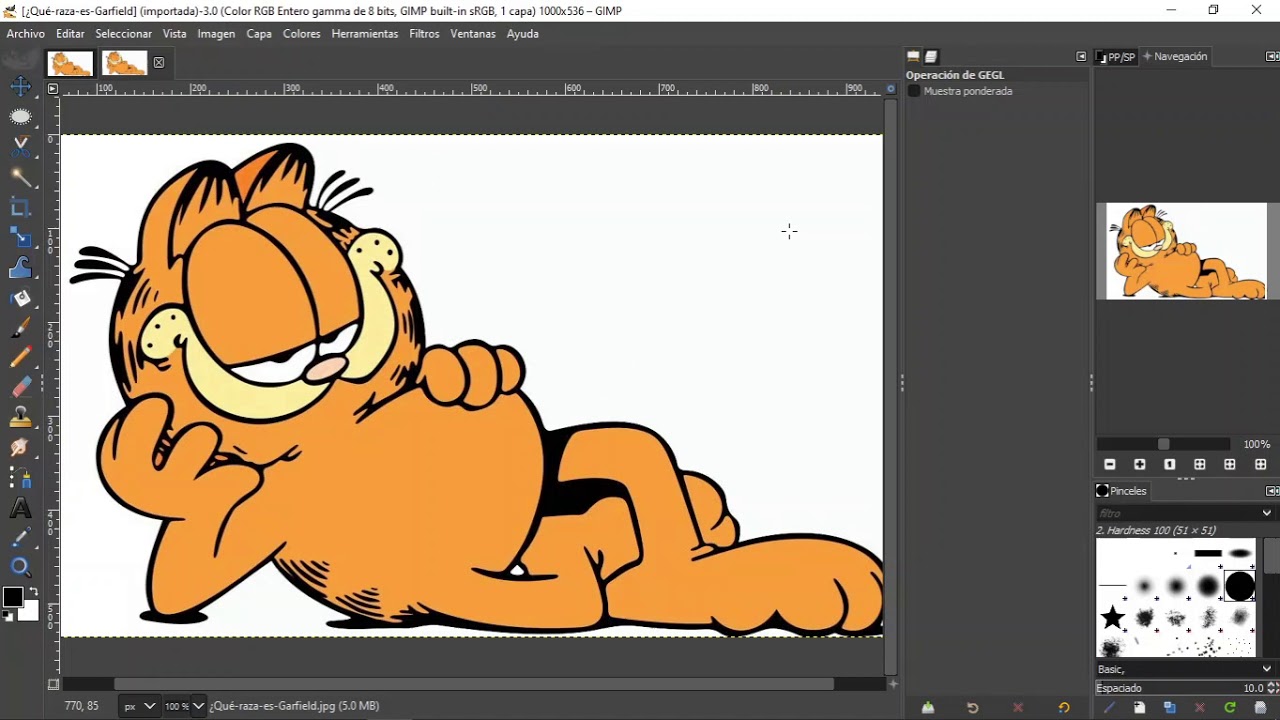Select the Clone stamp tool
Image resolution: width=1280 pixels, height=720 pixels.
[x=20, y=417]
